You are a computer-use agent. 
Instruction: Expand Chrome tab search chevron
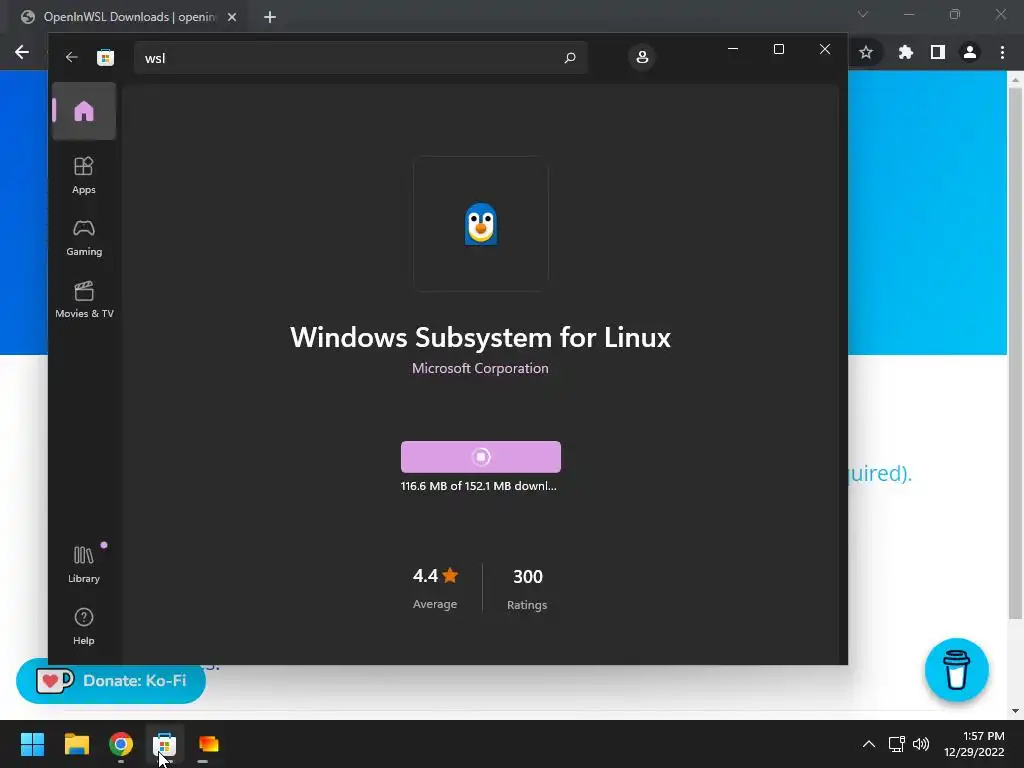[x=863, y=14]
